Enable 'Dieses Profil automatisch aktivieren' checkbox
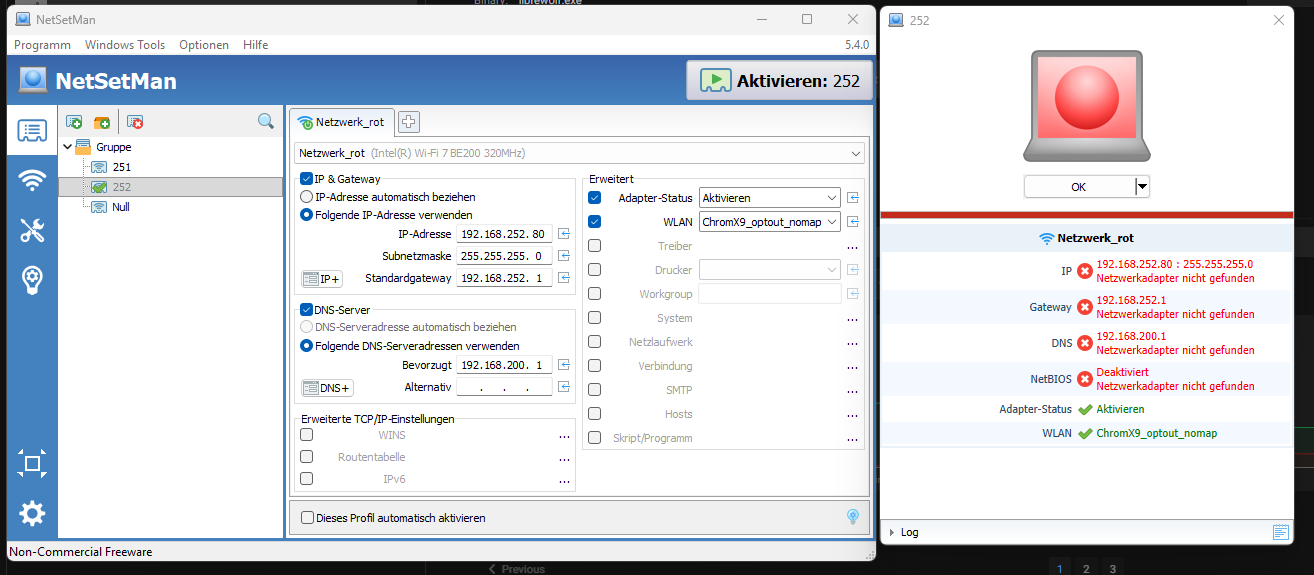Screen dimensions: 1314x575 tap(307, 518)
